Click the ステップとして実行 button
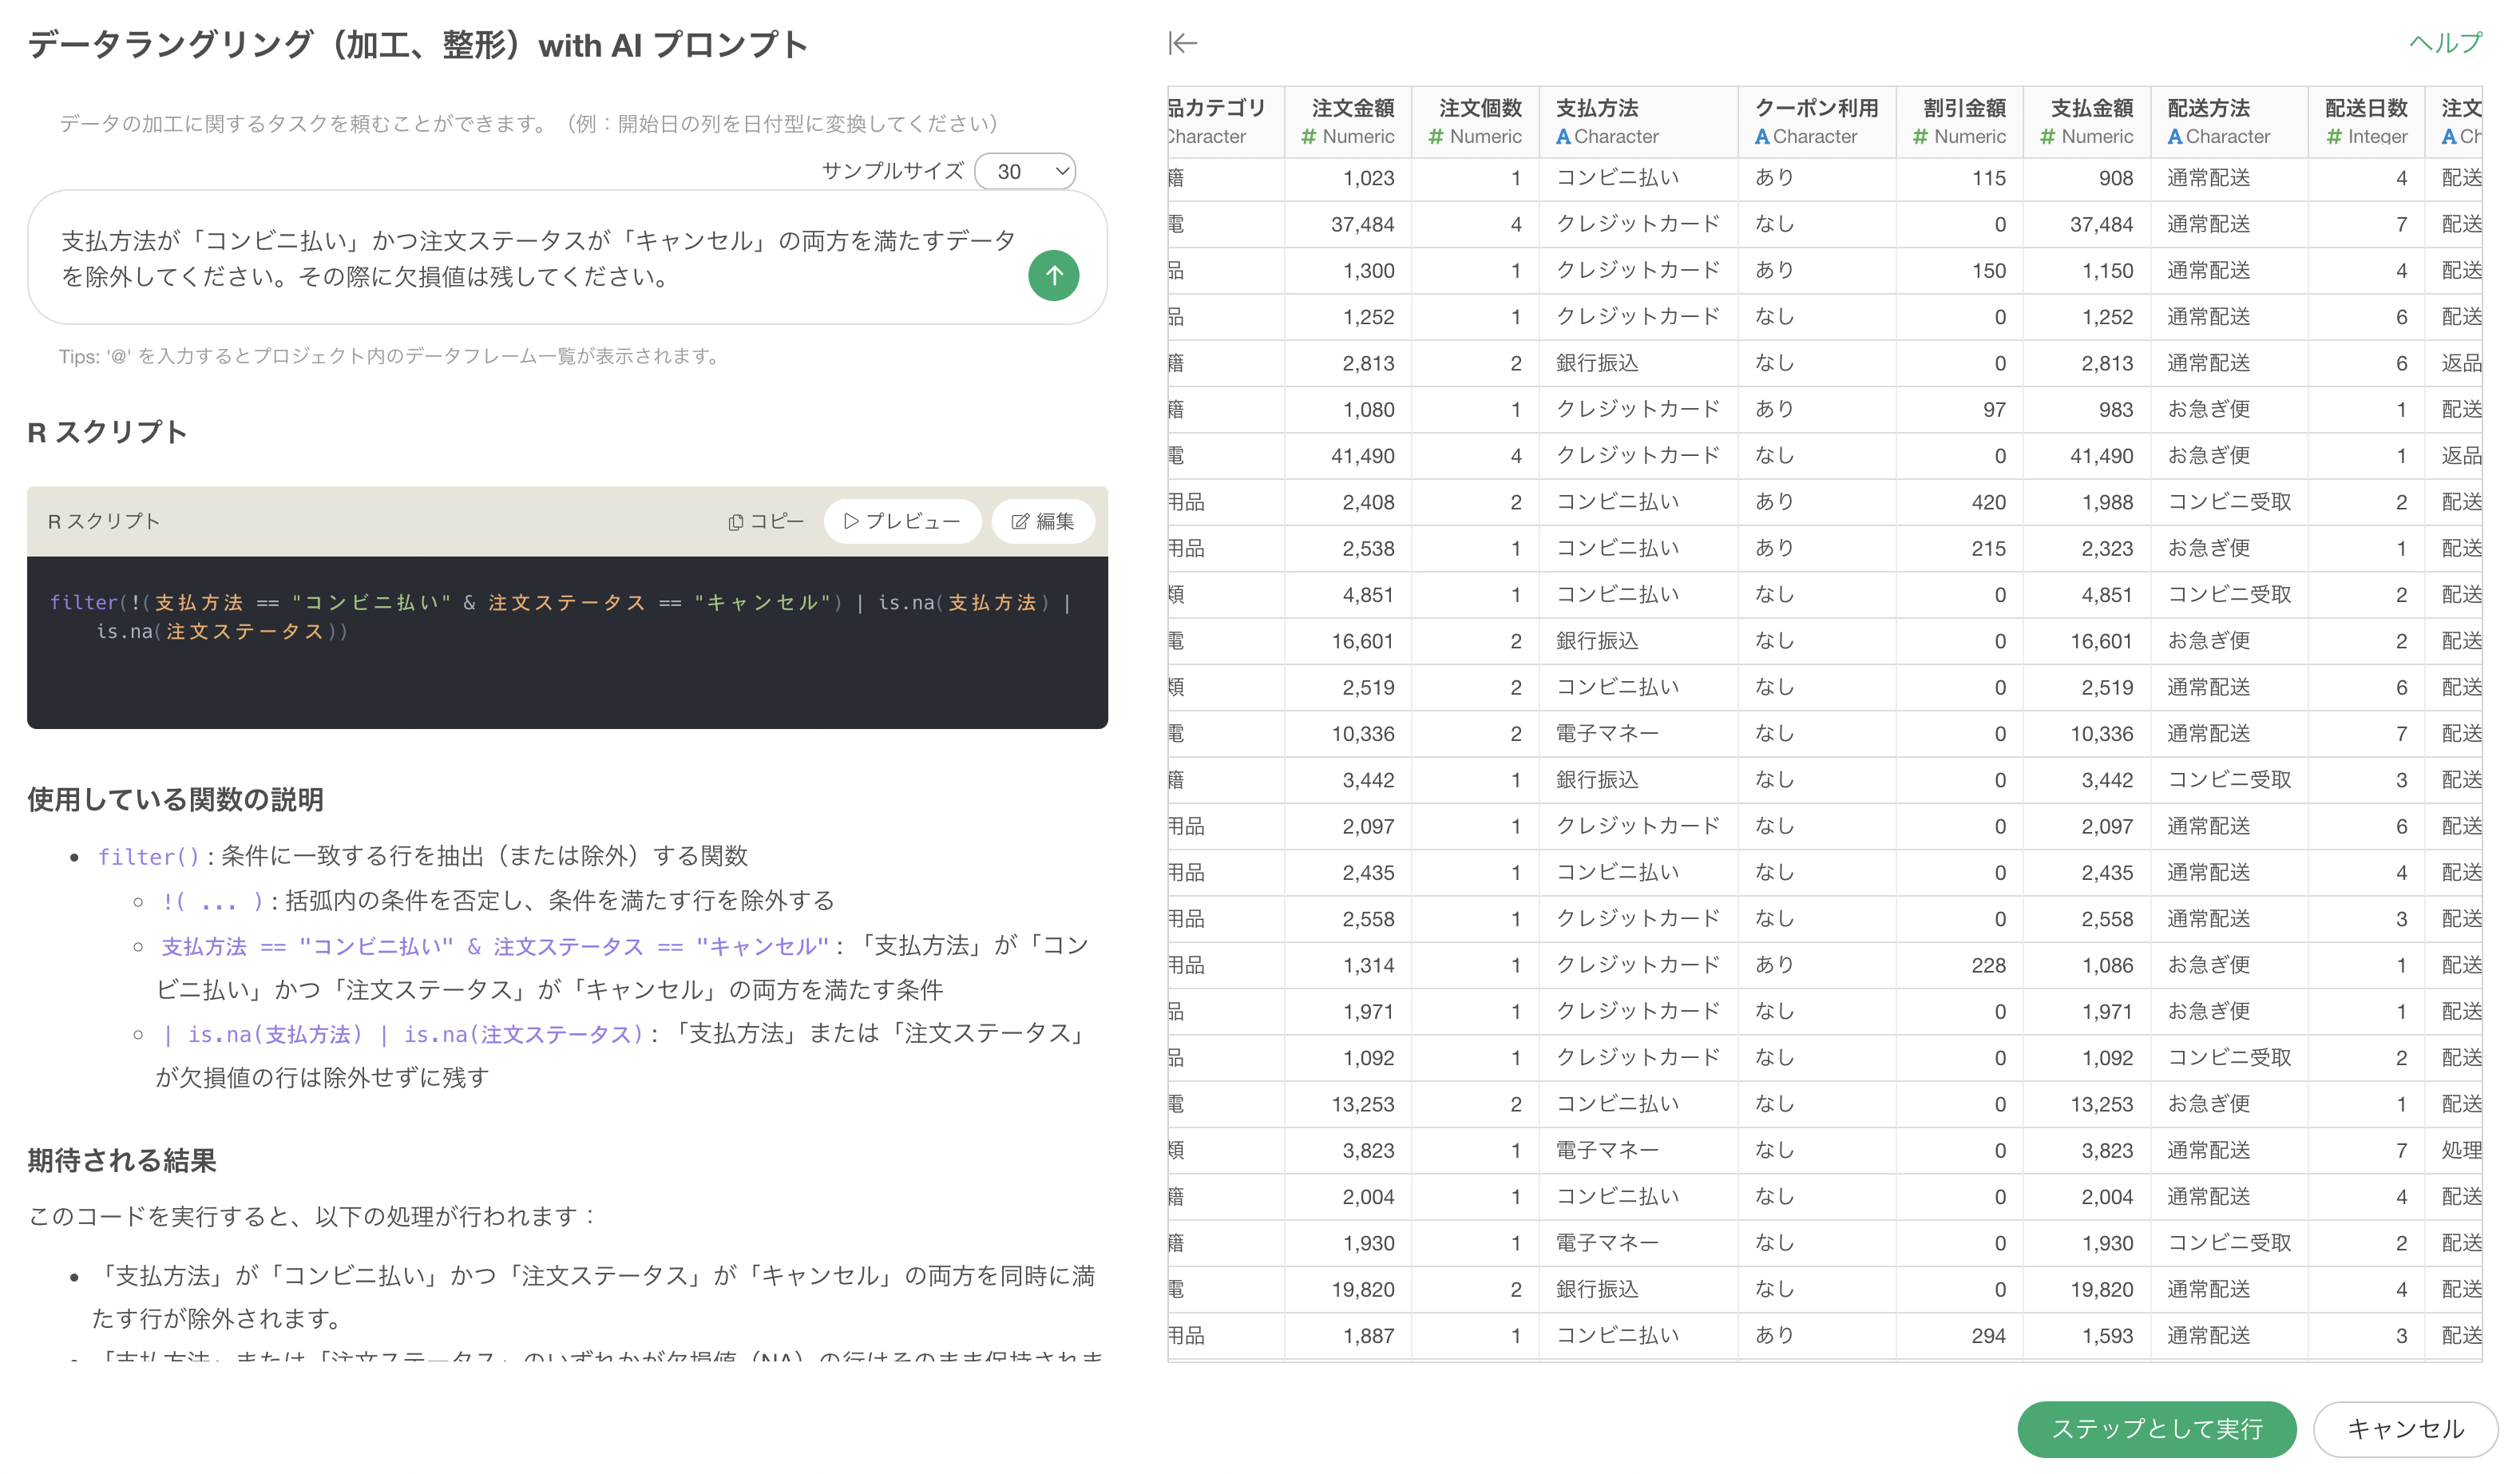Viewport: 2520px width, 1474px height. (2156, 1428)
